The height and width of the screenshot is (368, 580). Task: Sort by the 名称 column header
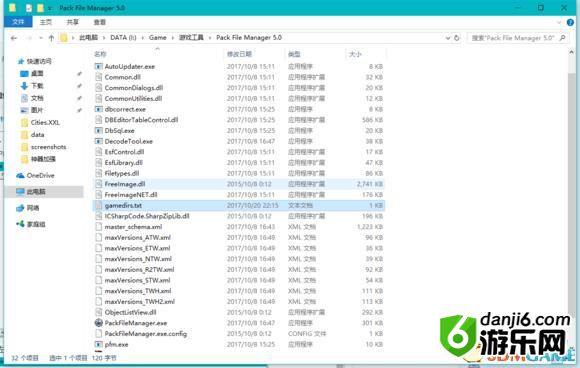pyautogui.click(x=100, y=54)
